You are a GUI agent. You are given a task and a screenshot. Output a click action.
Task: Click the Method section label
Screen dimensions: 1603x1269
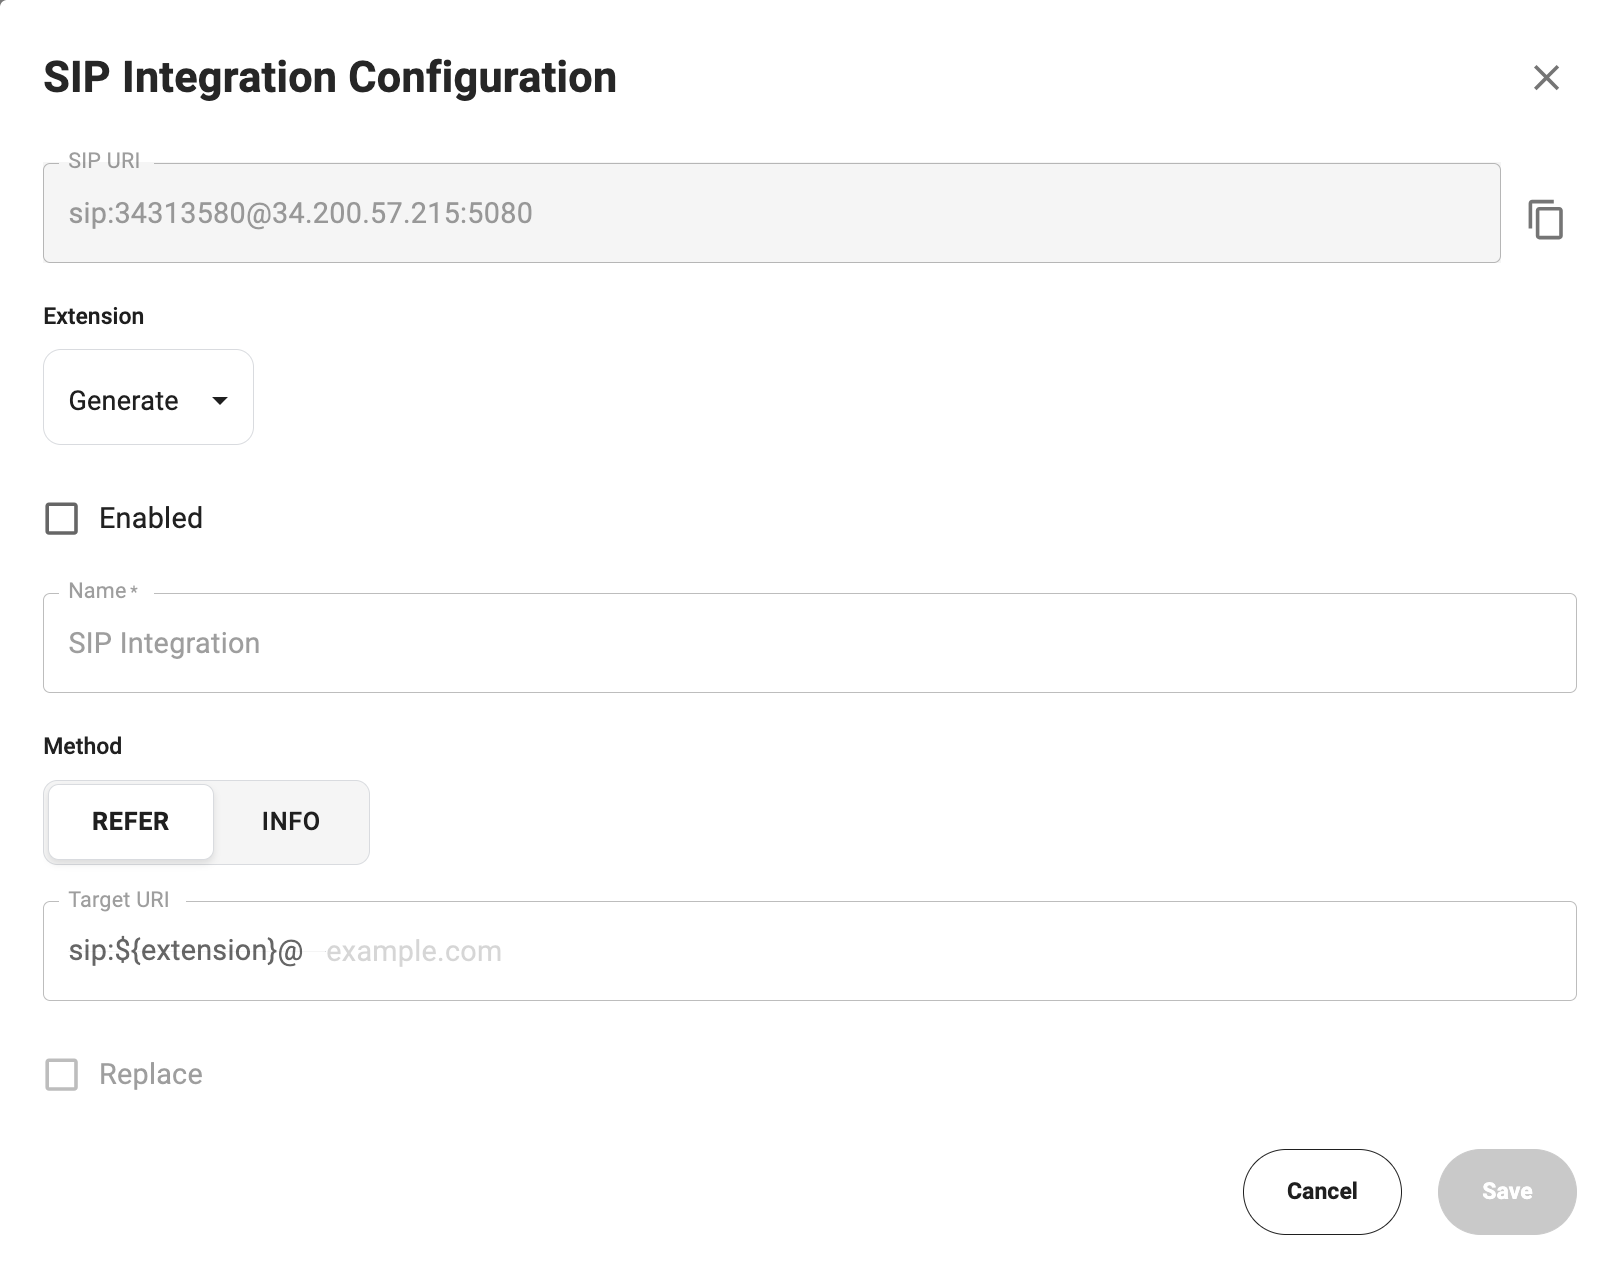coord(83,747)
